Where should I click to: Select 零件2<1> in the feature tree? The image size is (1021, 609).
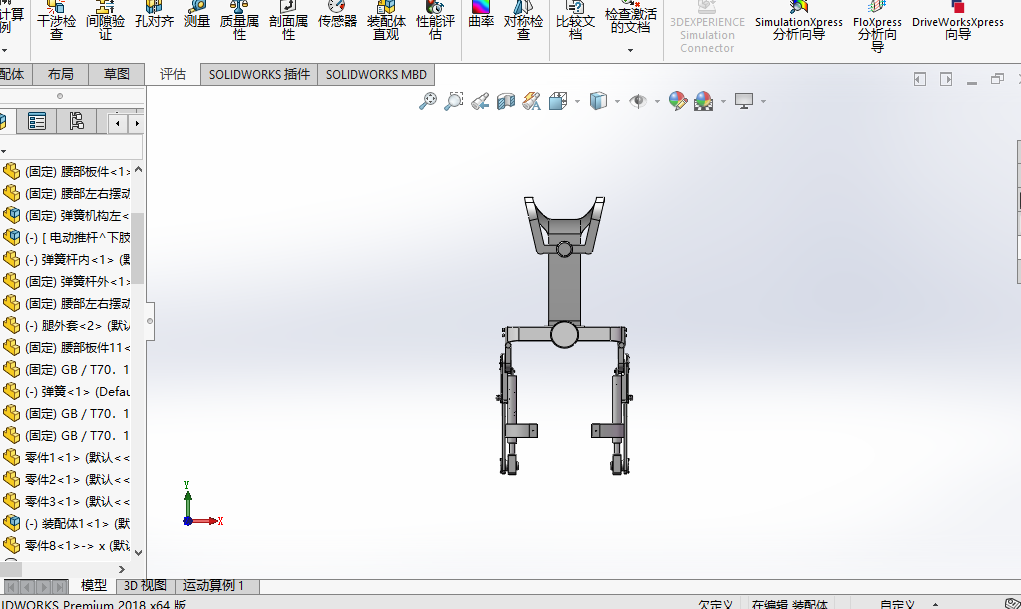click(x=66, y=479)
